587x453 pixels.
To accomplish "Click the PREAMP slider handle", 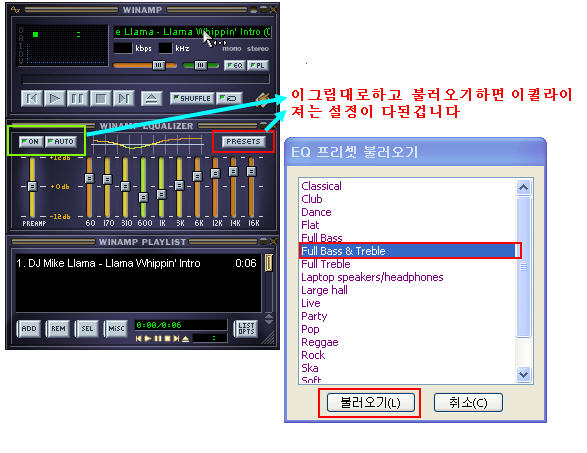I will 32,186.
